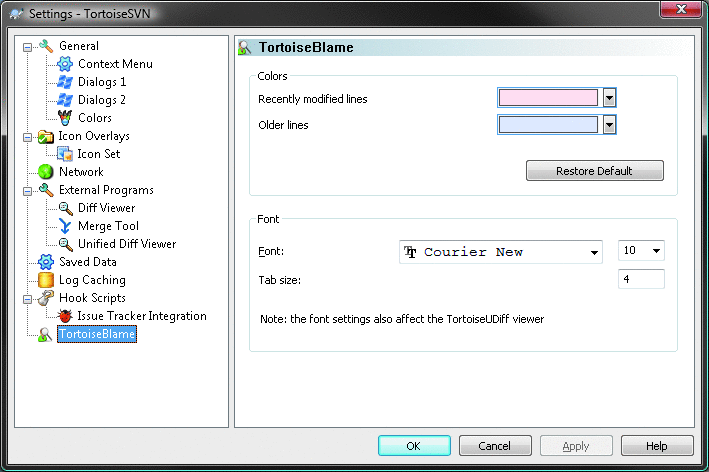Image resolution: width=709 pixels, height=472 pixels.
Task: Open the Older lines color dropdown arrow
Action: tap(610, 125)
